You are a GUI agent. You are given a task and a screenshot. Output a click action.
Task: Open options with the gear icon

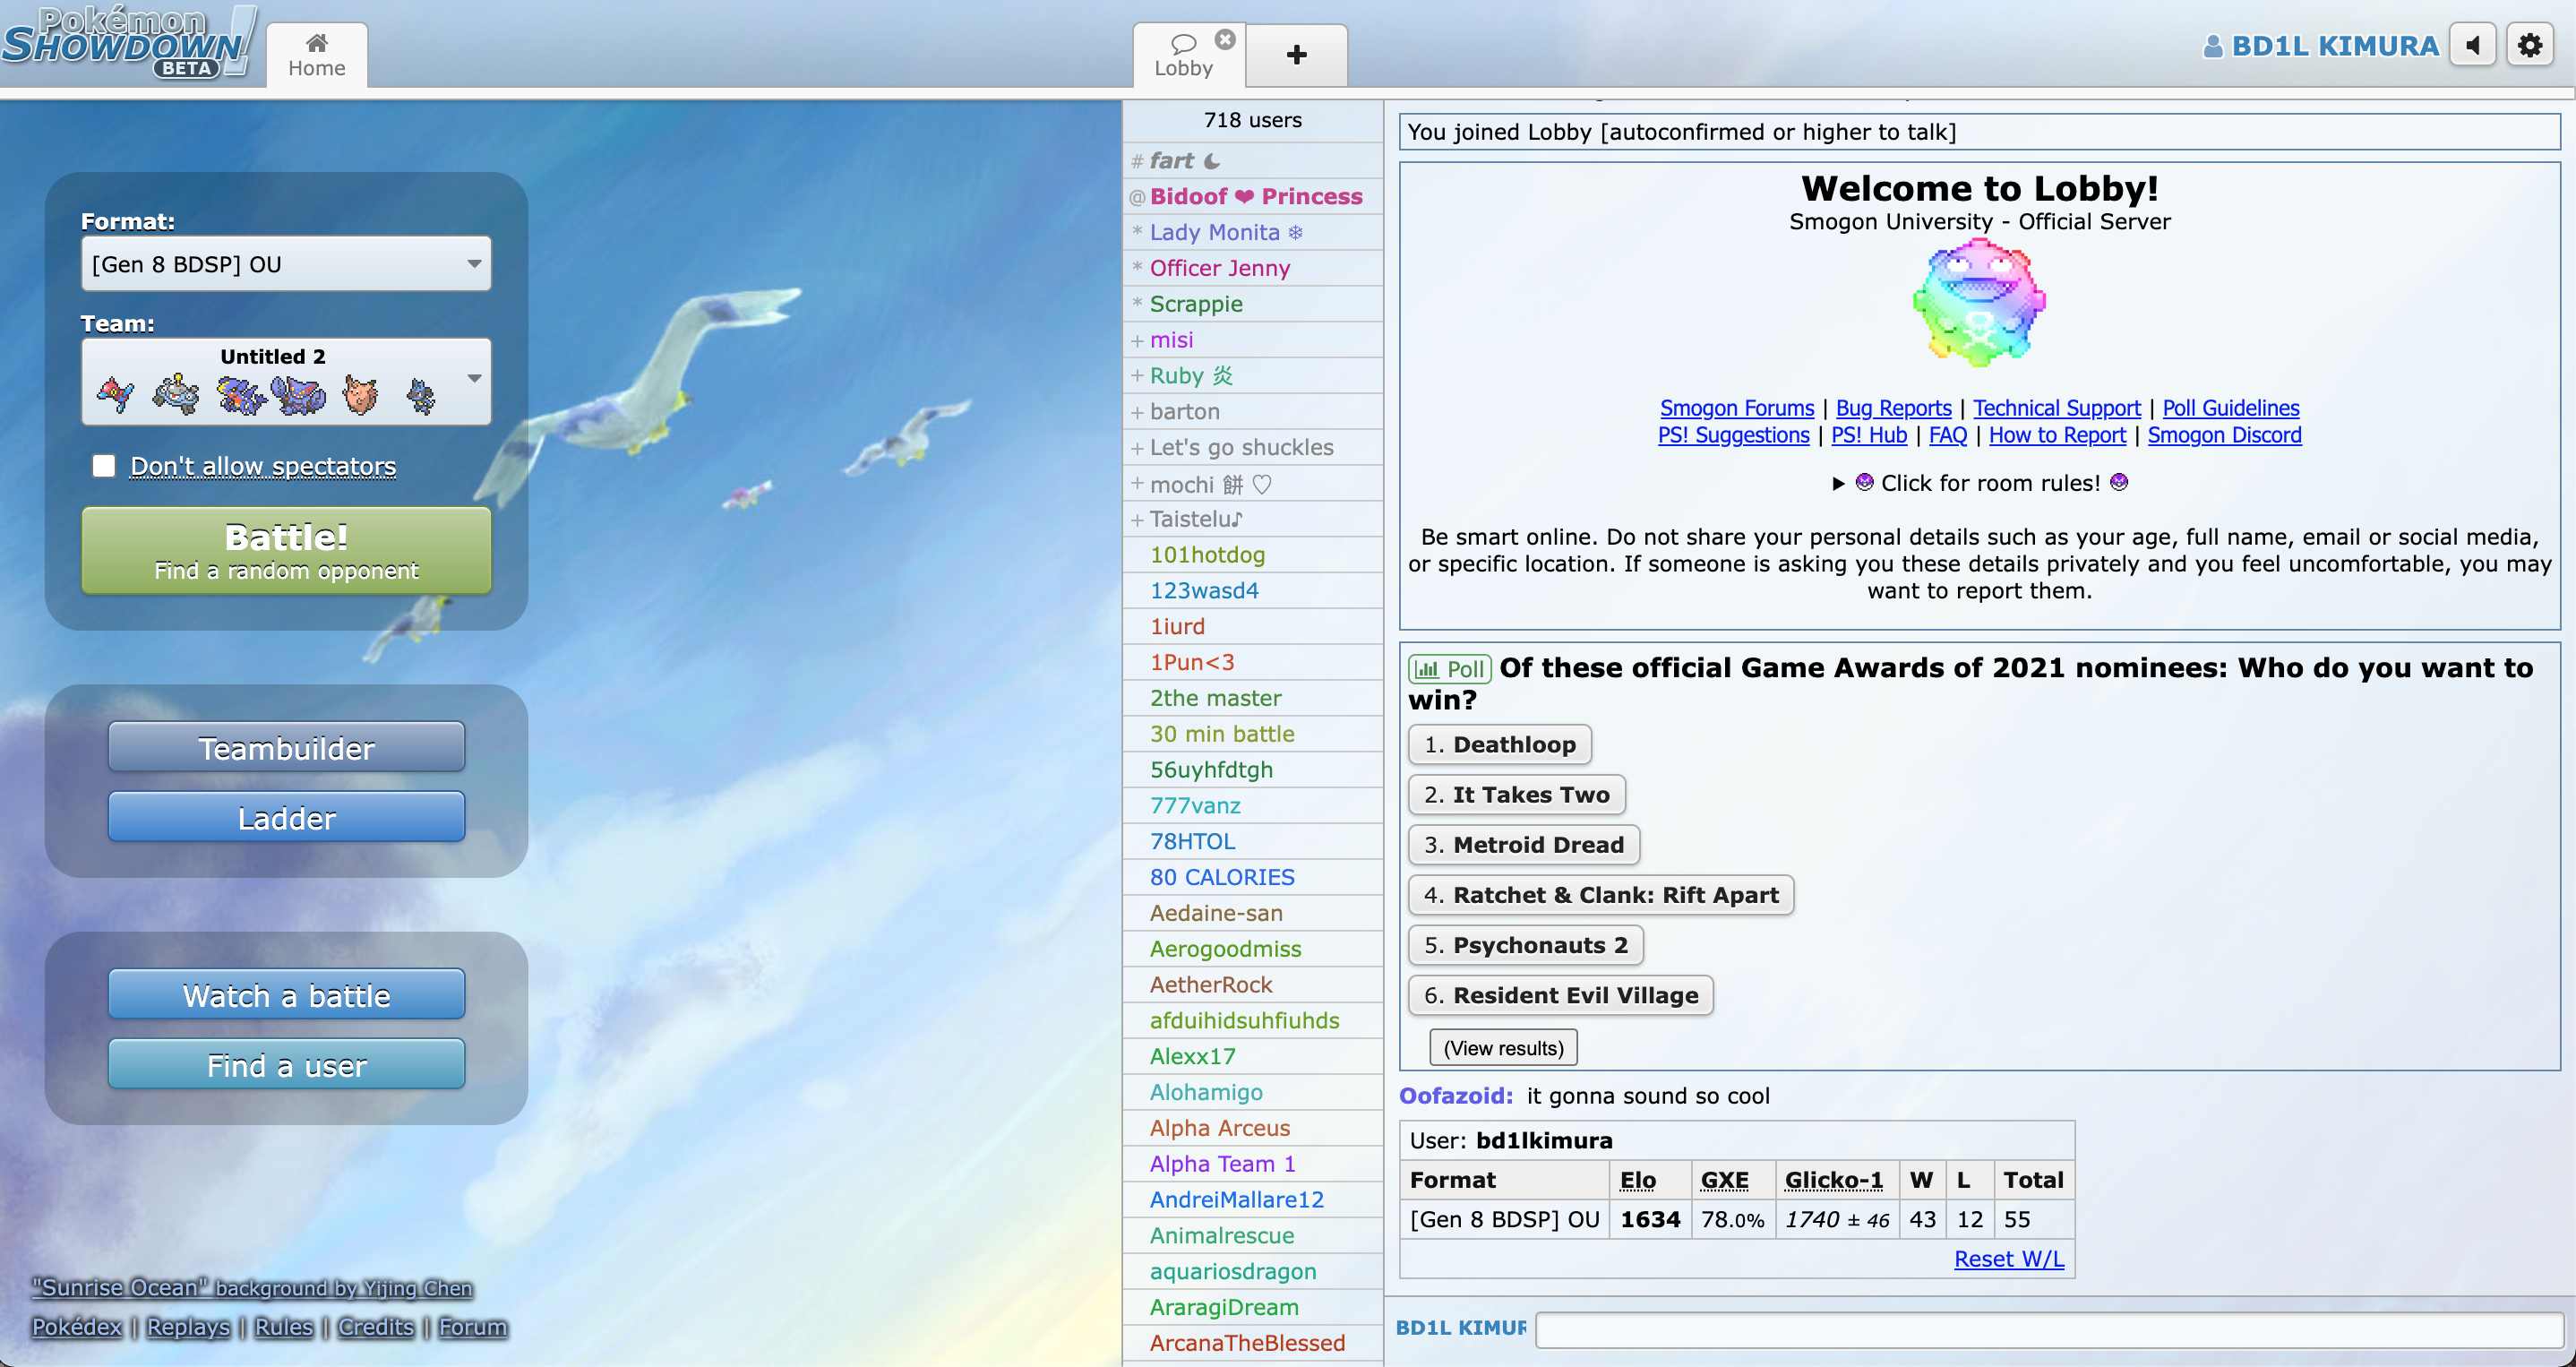click(x=2531, y=46)
